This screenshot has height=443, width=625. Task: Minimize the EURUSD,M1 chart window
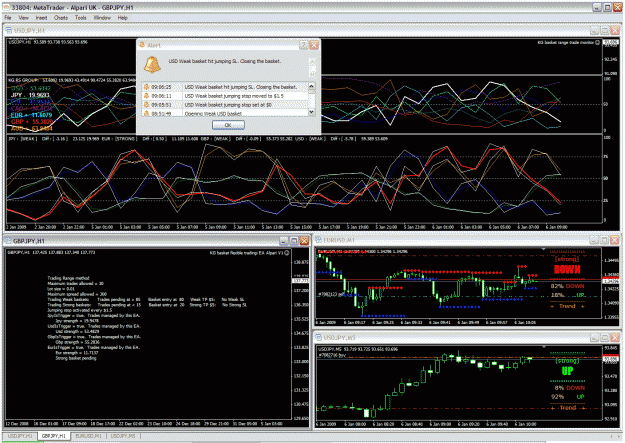(594, 240)
